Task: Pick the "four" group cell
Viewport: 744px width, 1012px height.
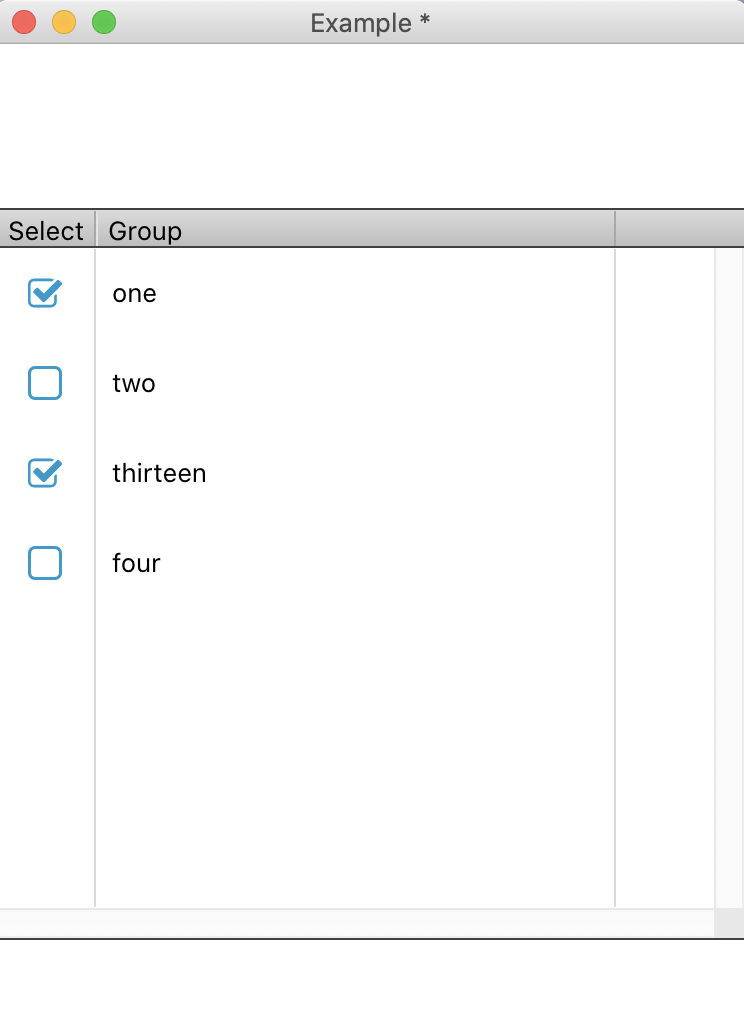Action: click(x=136, y=564)
